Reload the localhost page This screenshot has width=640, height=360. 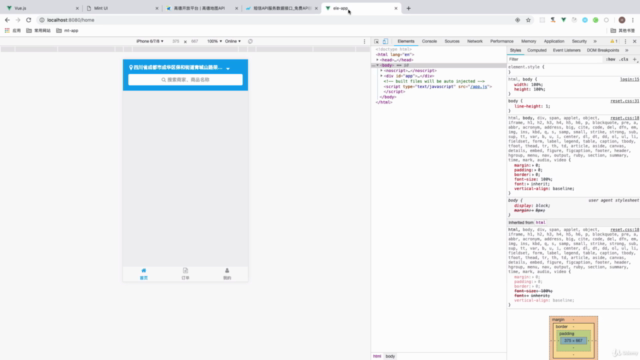click(x=29, y=20)
